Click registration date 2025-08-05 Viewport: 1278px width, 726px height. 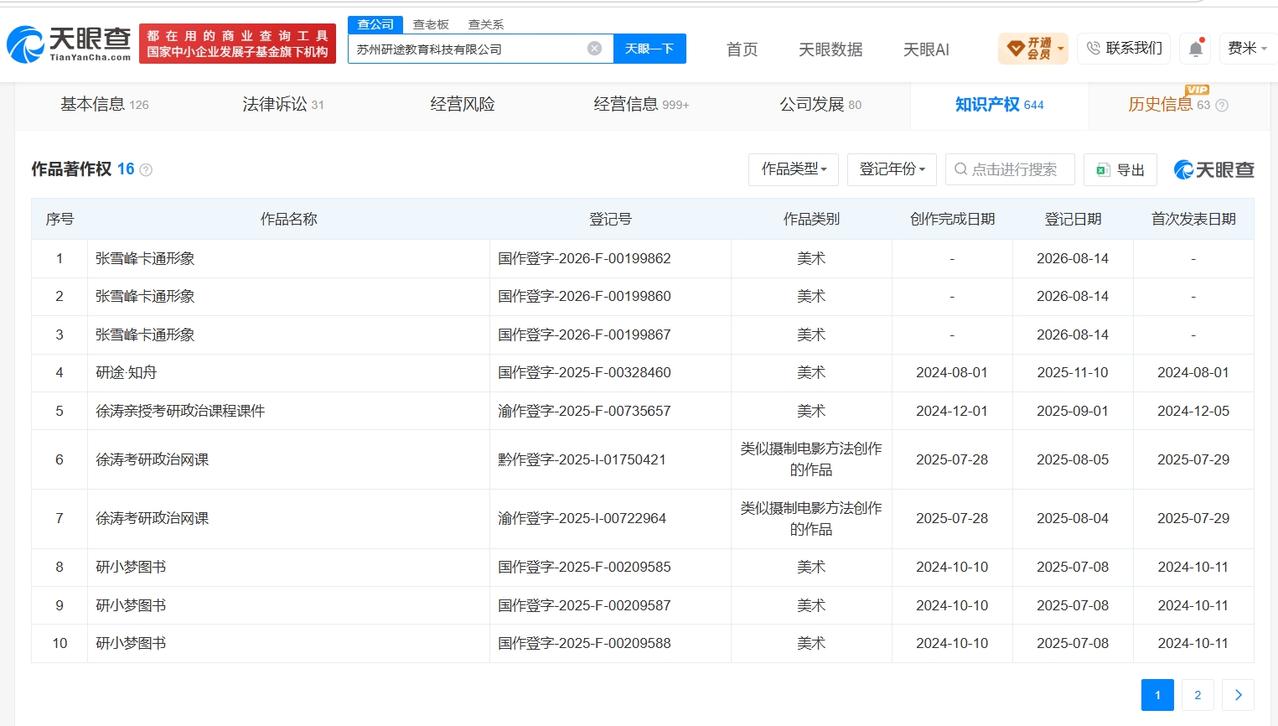[x=1072, y=459]
